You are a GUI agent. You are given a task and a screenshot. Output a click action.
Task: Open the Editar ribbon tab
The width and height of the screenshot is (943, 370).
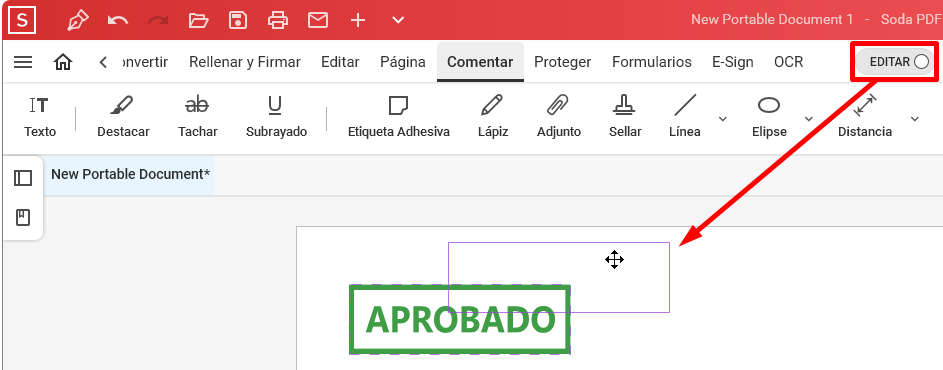[x=340, y=62]
